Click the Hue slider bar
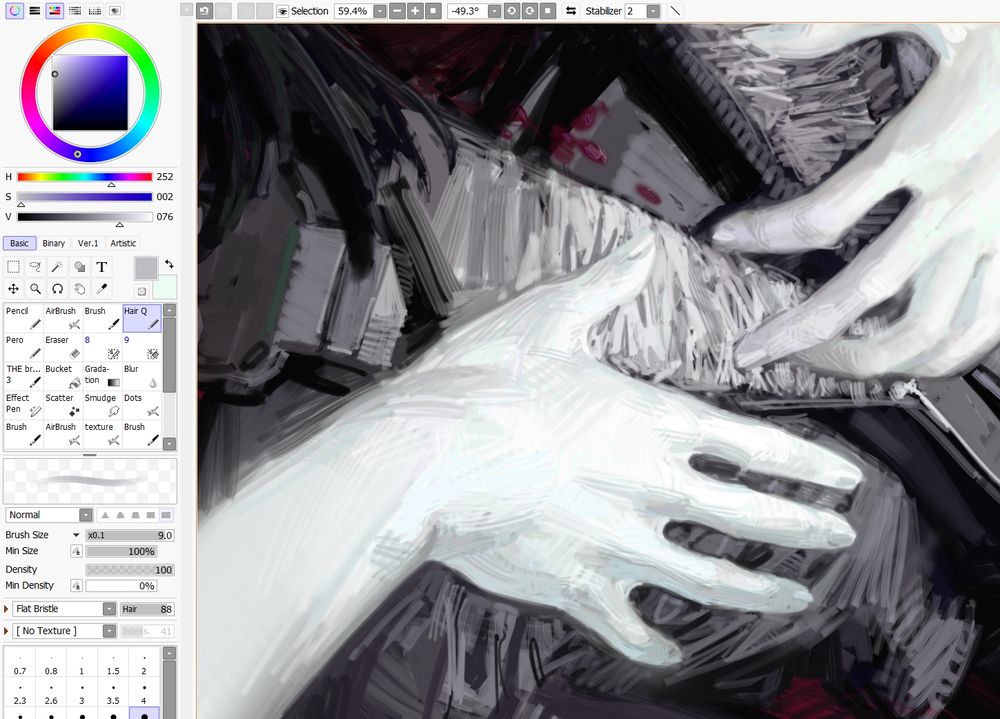This screenshot has width=1000, height=719. pos(85,177)
